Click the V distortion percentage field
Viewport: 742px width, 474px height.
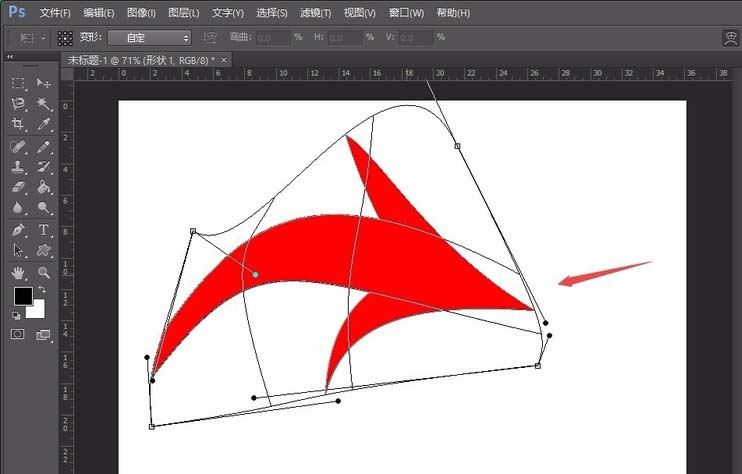[416, 38]
